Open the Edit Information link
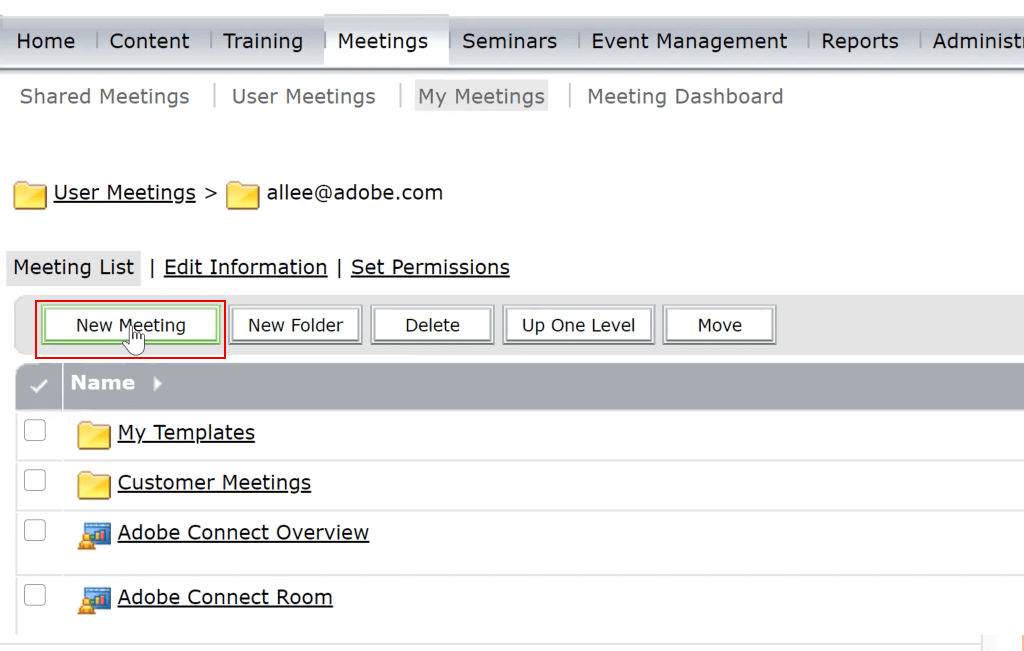 point(245,267)
